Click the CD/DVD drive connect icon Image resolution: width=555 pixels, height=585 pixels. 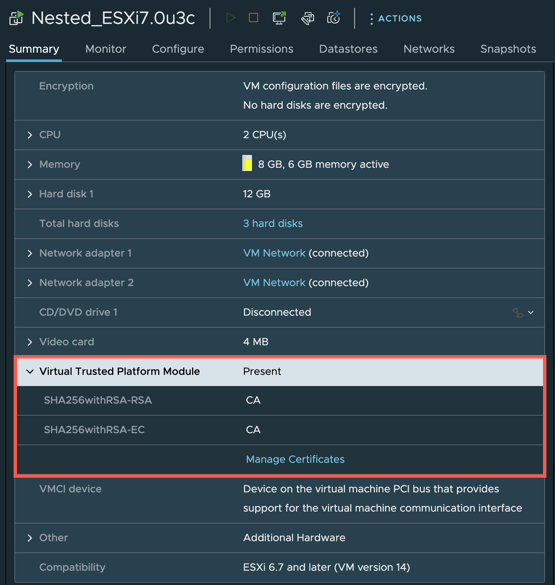[x=518, y=313]
